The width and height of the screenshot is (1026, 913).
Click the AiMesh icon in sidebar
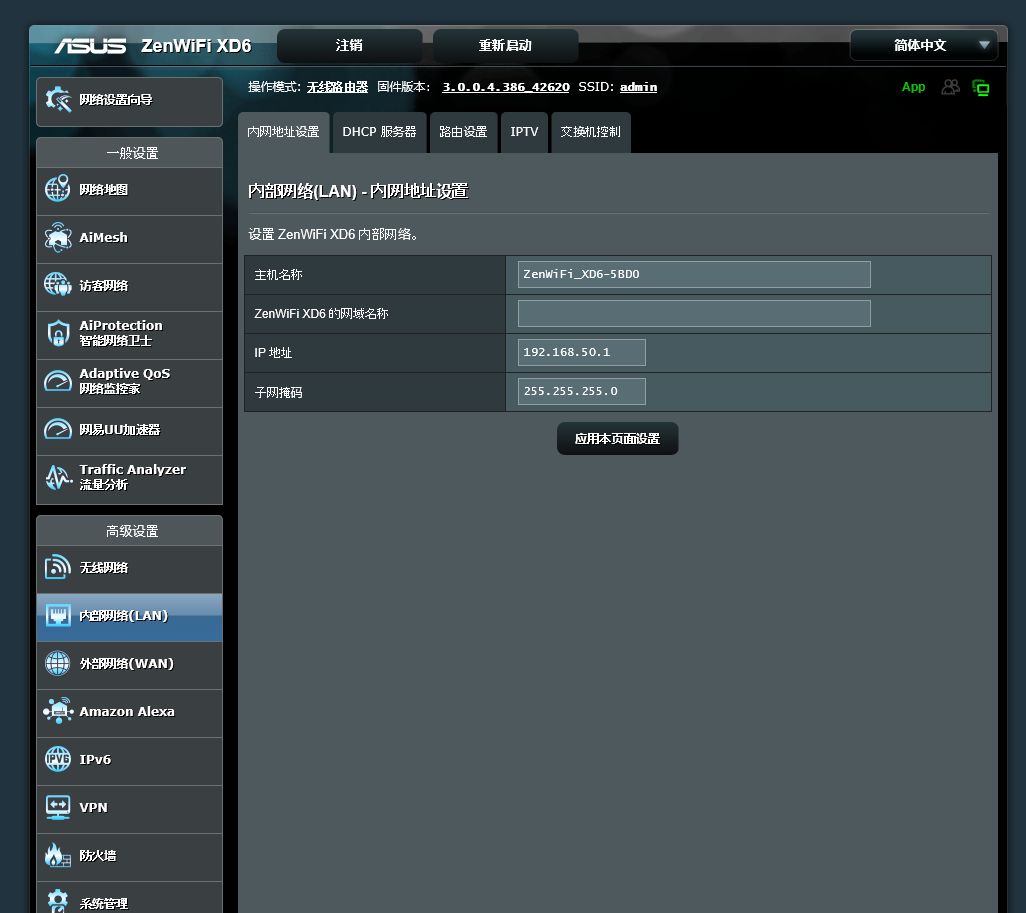58,238
